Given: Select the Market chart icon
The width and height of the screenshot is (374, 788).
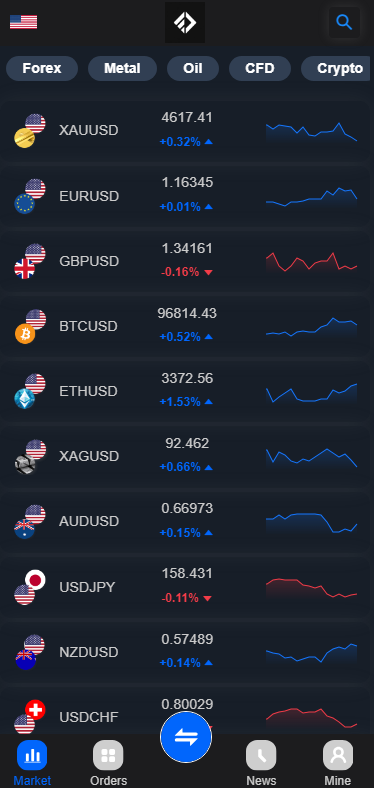Looking at the screenshot, I should point(32,755).
